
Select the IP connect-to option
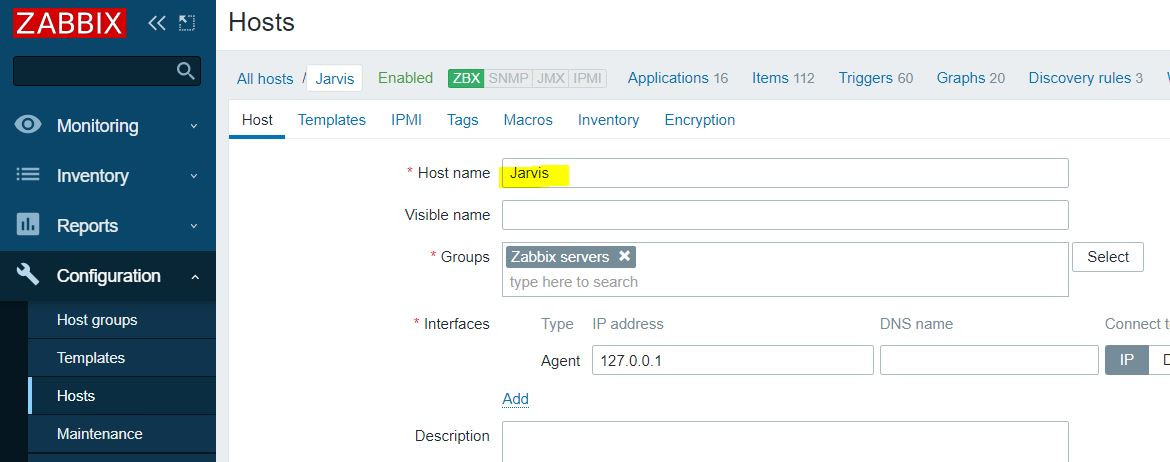tap(1126, 360)
